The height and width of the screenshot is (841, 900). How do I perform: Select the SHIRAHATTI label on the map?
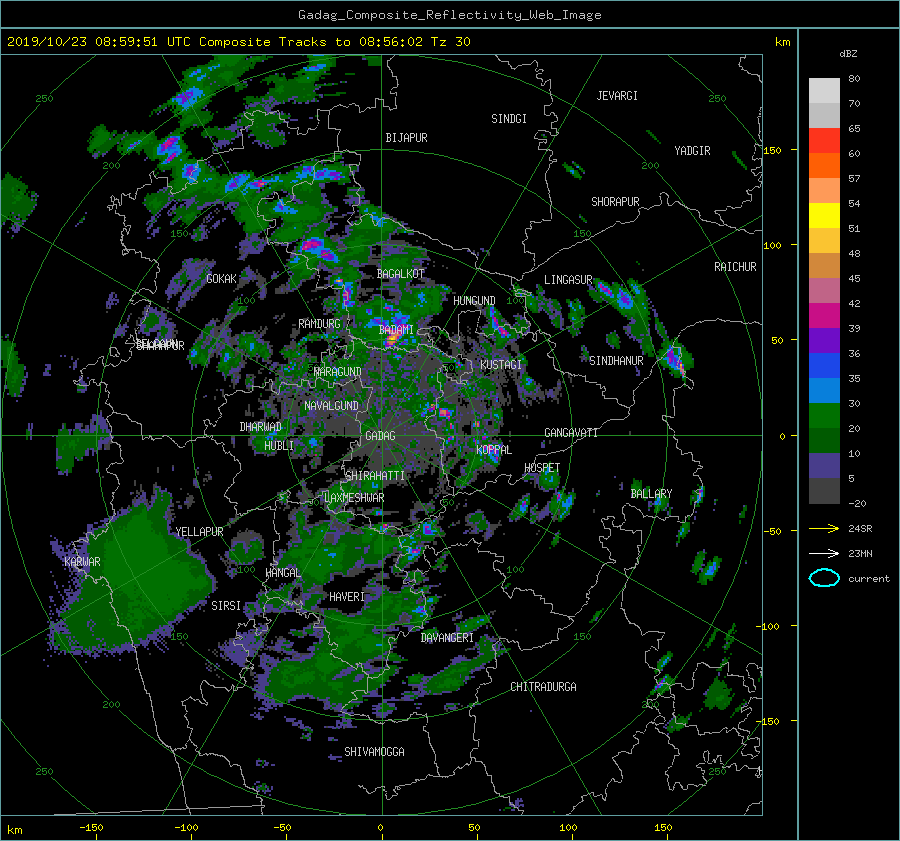tap(375, 476)
